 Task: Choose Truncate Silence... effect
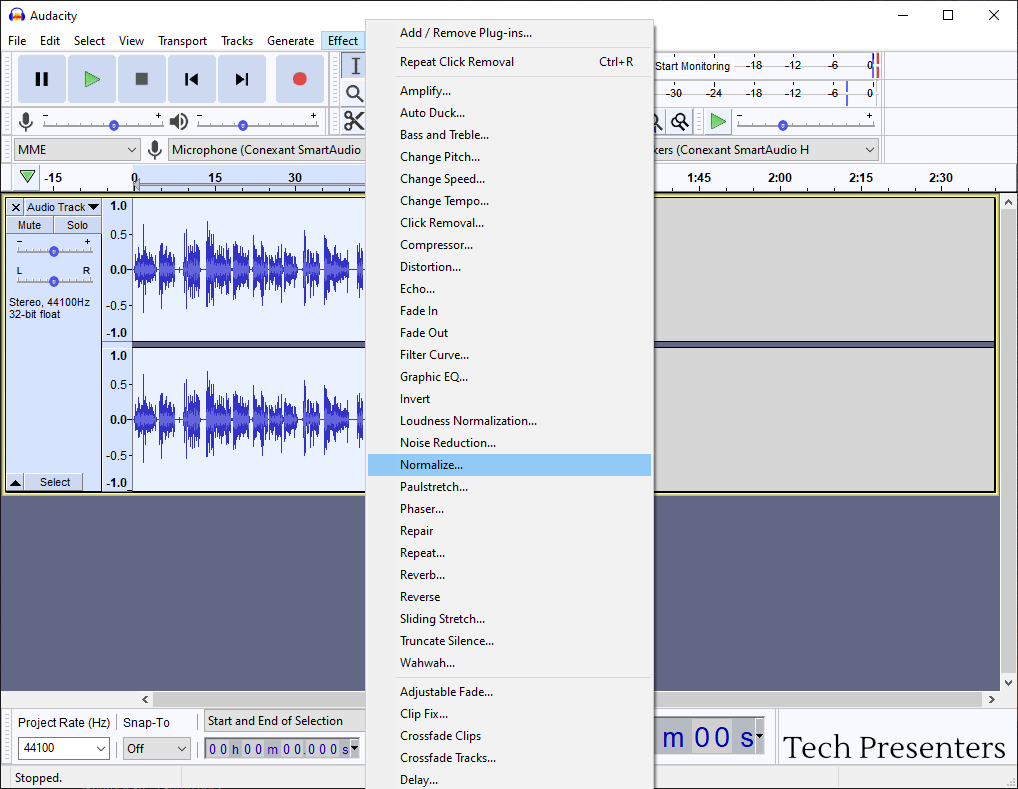510,641
